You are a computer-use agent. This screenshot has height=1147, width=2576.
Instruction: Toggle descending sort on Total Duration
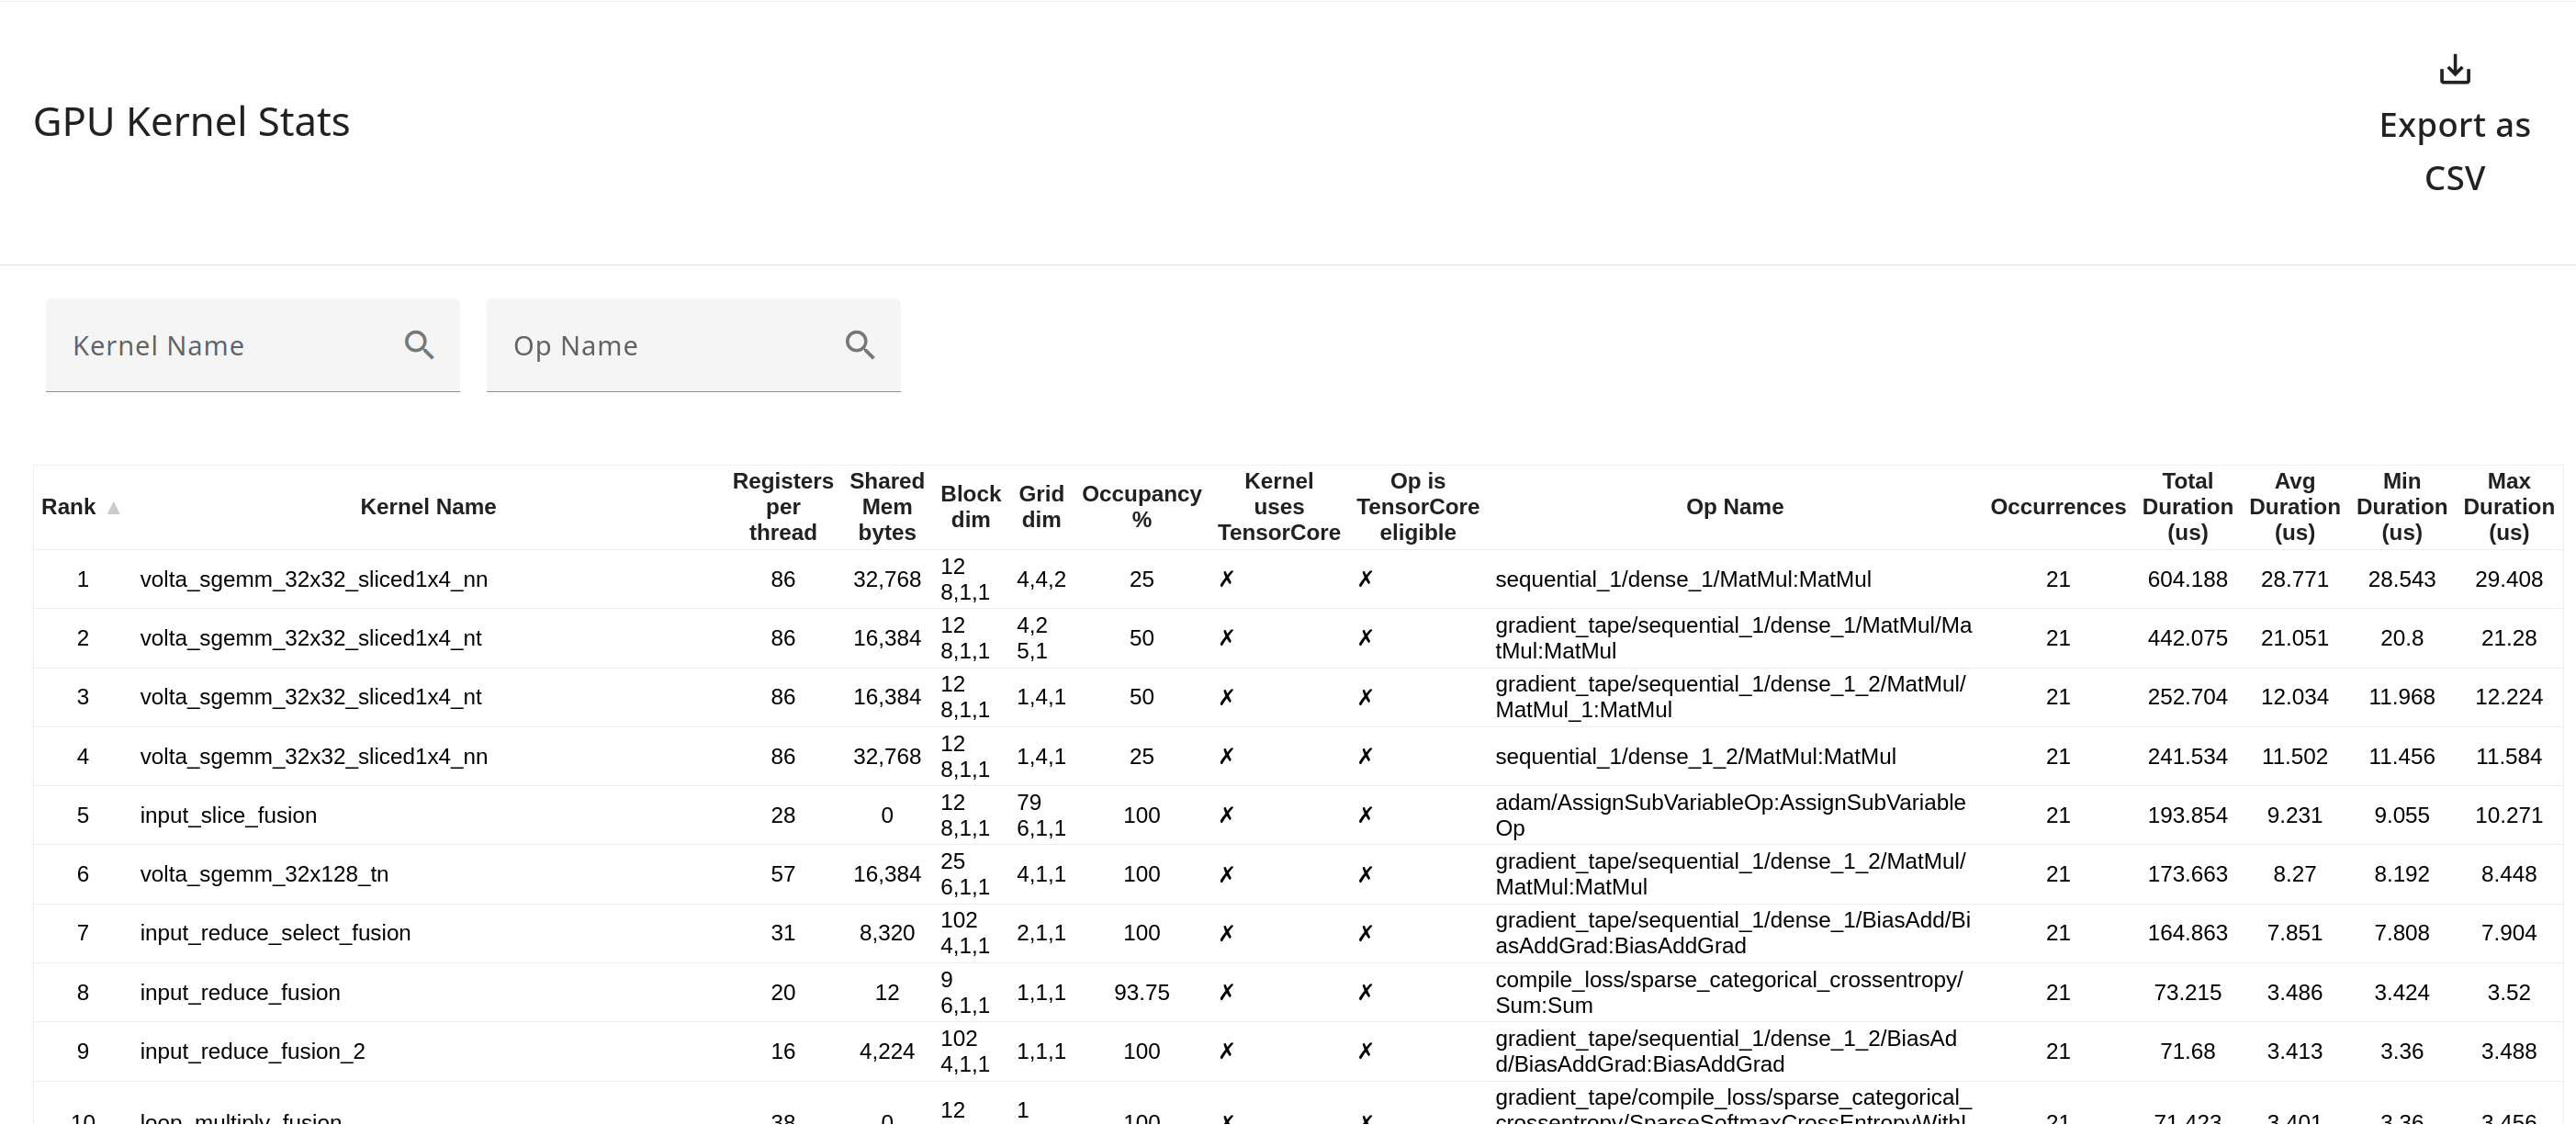[x=2188, y=507]
